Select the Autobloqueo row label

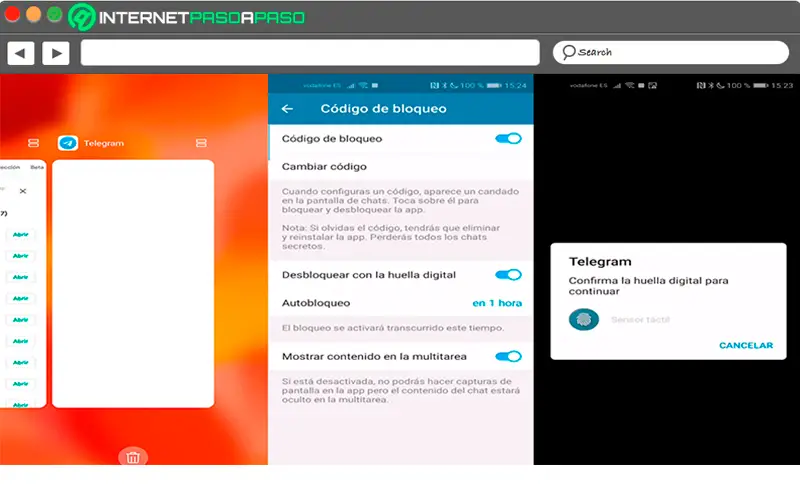point(316,303)
